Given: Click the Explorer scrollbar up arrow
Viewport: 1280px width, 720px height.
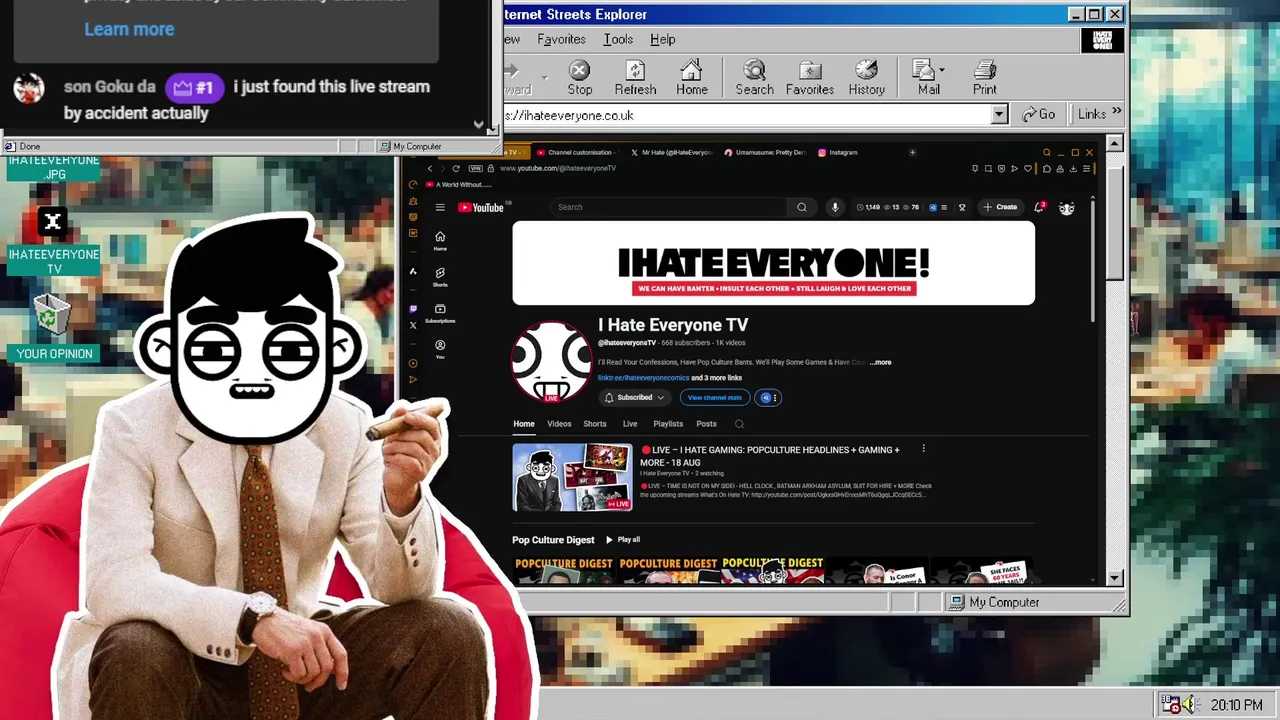Looking at the screenshot, I should click(1114, 144).
